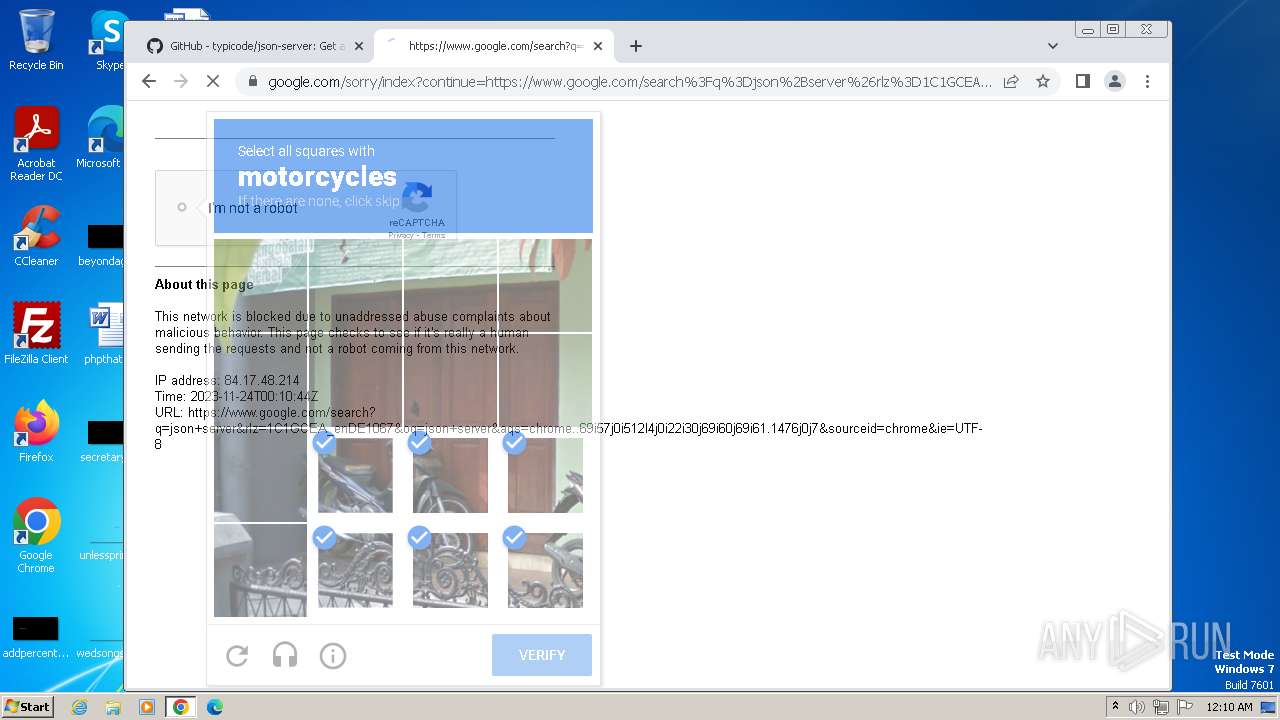
Task: Click the taskbar clock showing 12:10 AM
Action: [x=1229, y=707]
